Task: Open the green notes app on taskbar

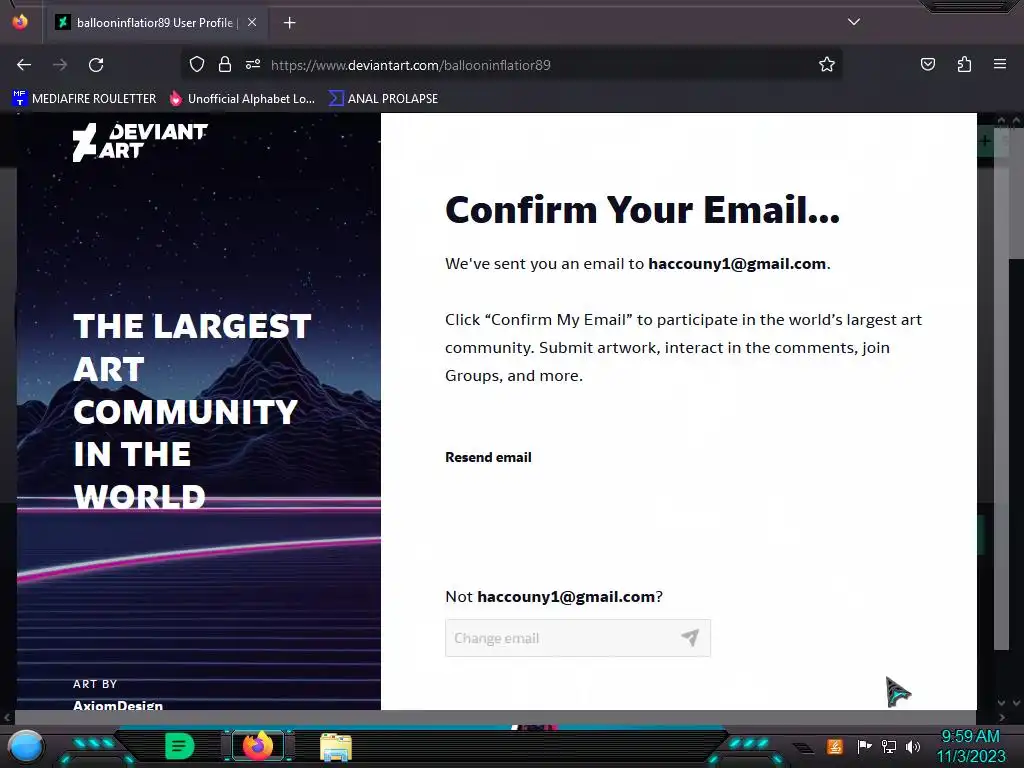Action: [x=180, y=746]
